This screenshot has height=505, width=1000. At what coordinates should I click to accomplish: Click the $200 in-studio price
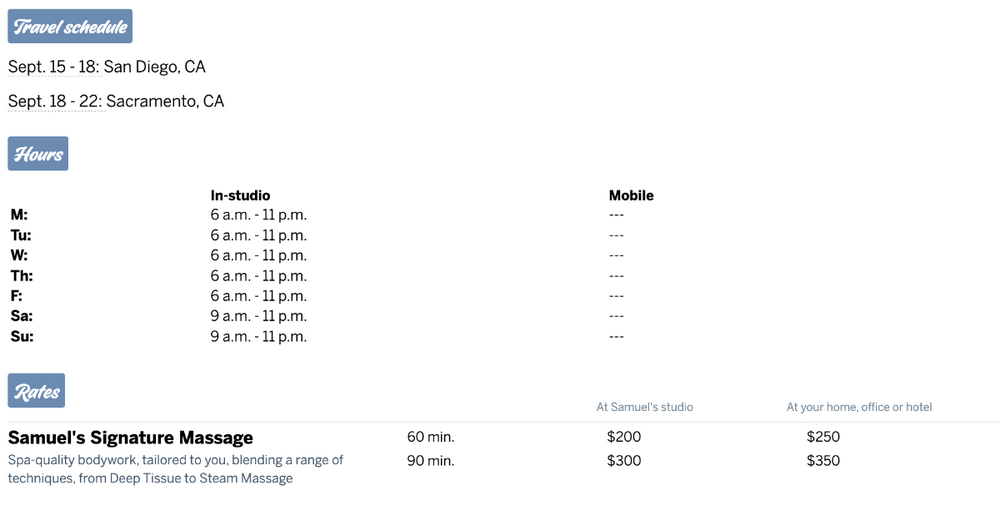tap(624, 437)
